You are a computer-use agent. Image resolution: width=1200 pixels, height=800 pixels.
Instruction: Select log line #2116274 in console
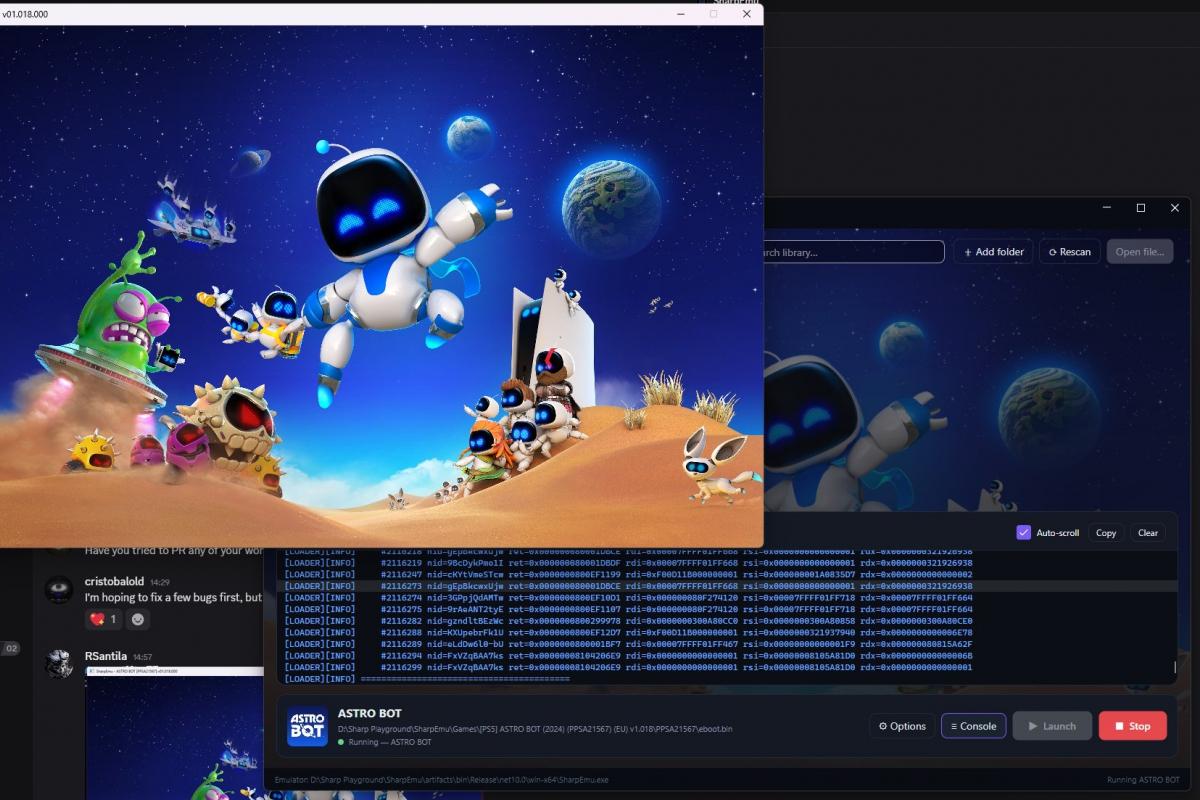[x=728, y=597]
